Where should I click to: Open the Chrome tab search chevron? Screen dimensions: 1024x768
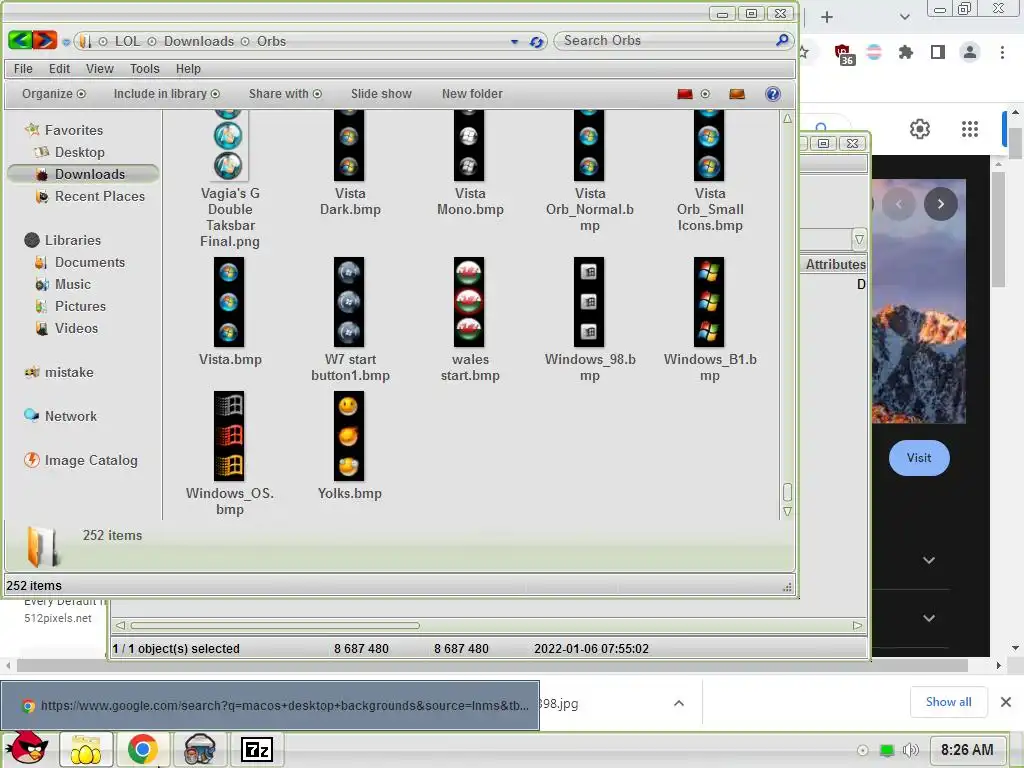pyautogui.click(x=904, y=17)
